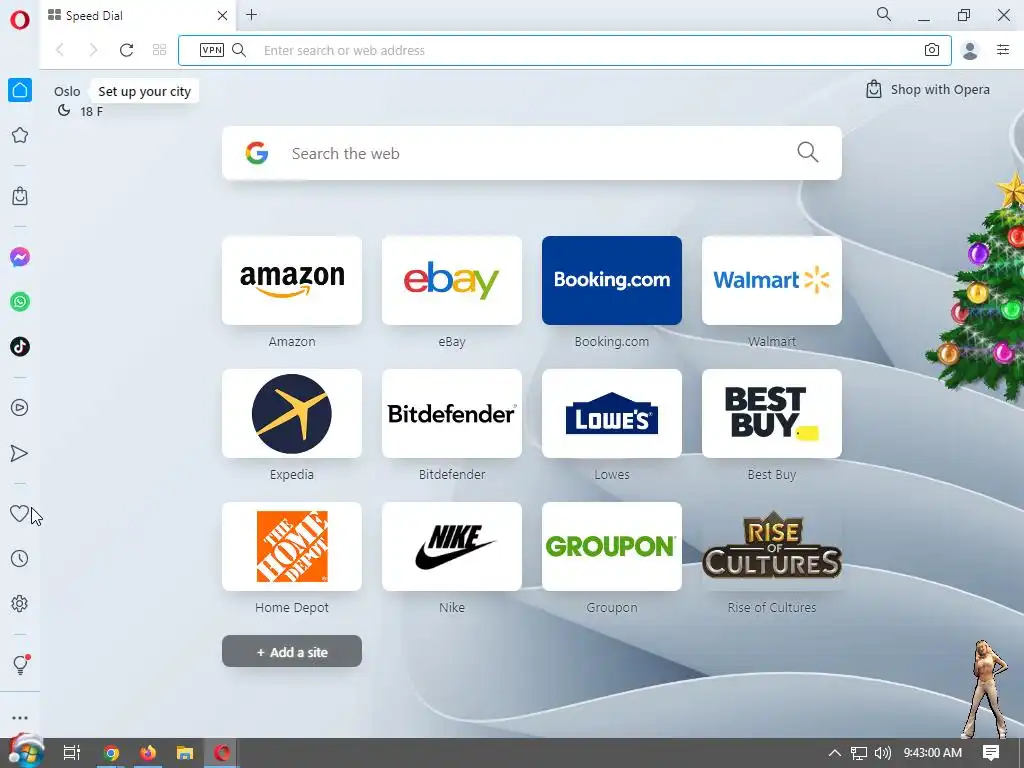Open the Shopping bag sidebar icon
1024x768 pixels.
pos(20,196)
